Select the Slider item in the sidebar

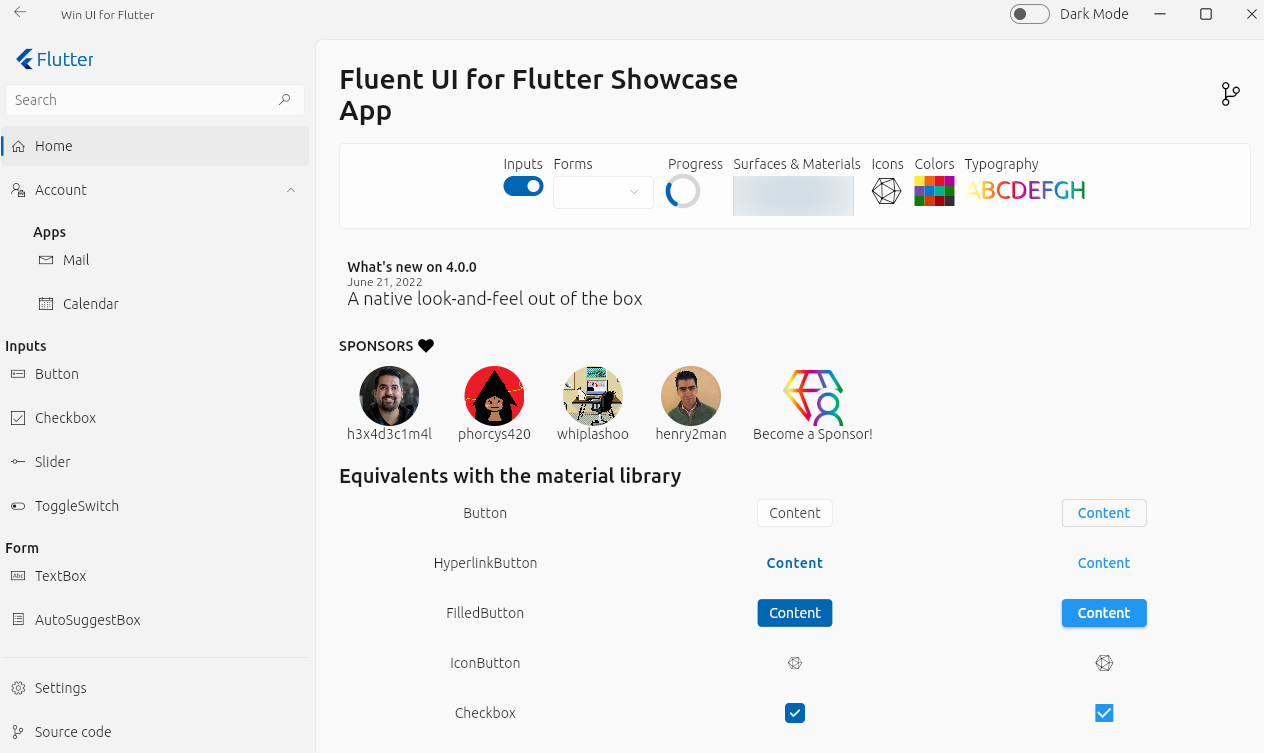click(54, 461)
